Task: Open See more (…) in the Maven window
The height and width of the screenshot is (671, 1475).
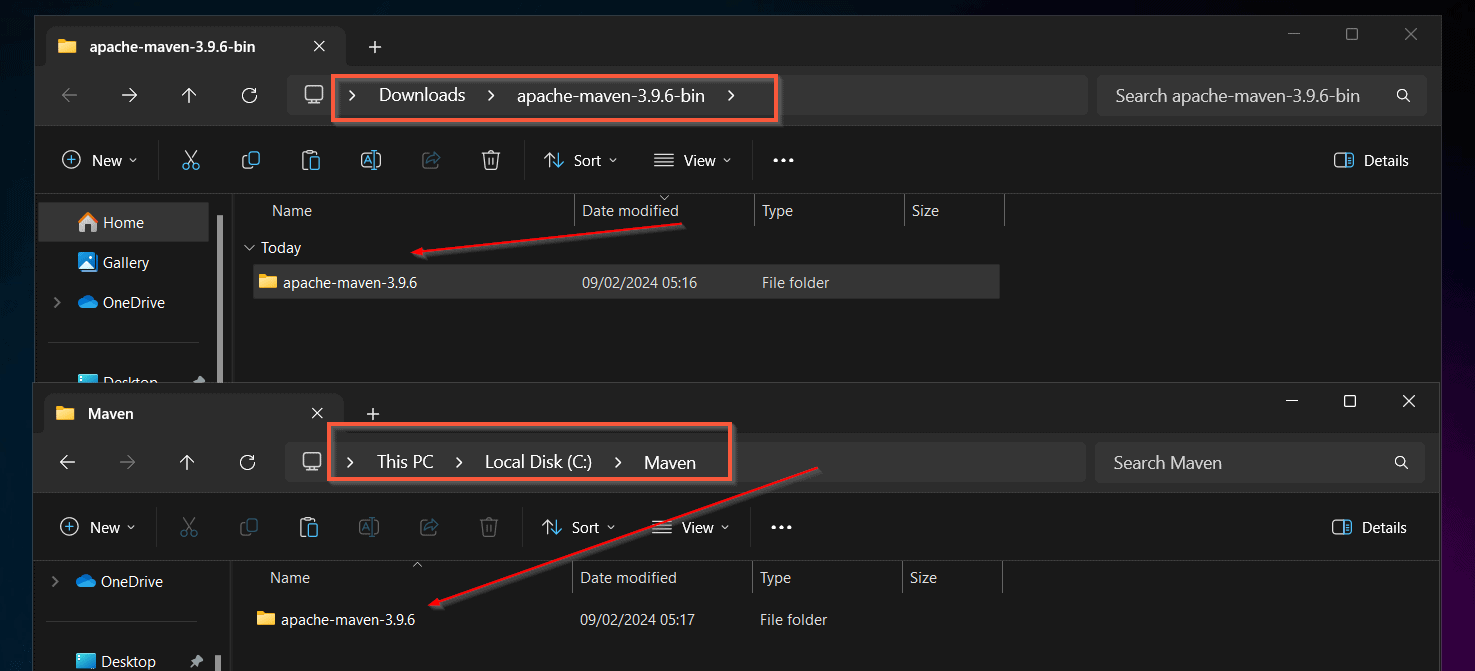Action: pyautogui.click(x=781, y=527)
